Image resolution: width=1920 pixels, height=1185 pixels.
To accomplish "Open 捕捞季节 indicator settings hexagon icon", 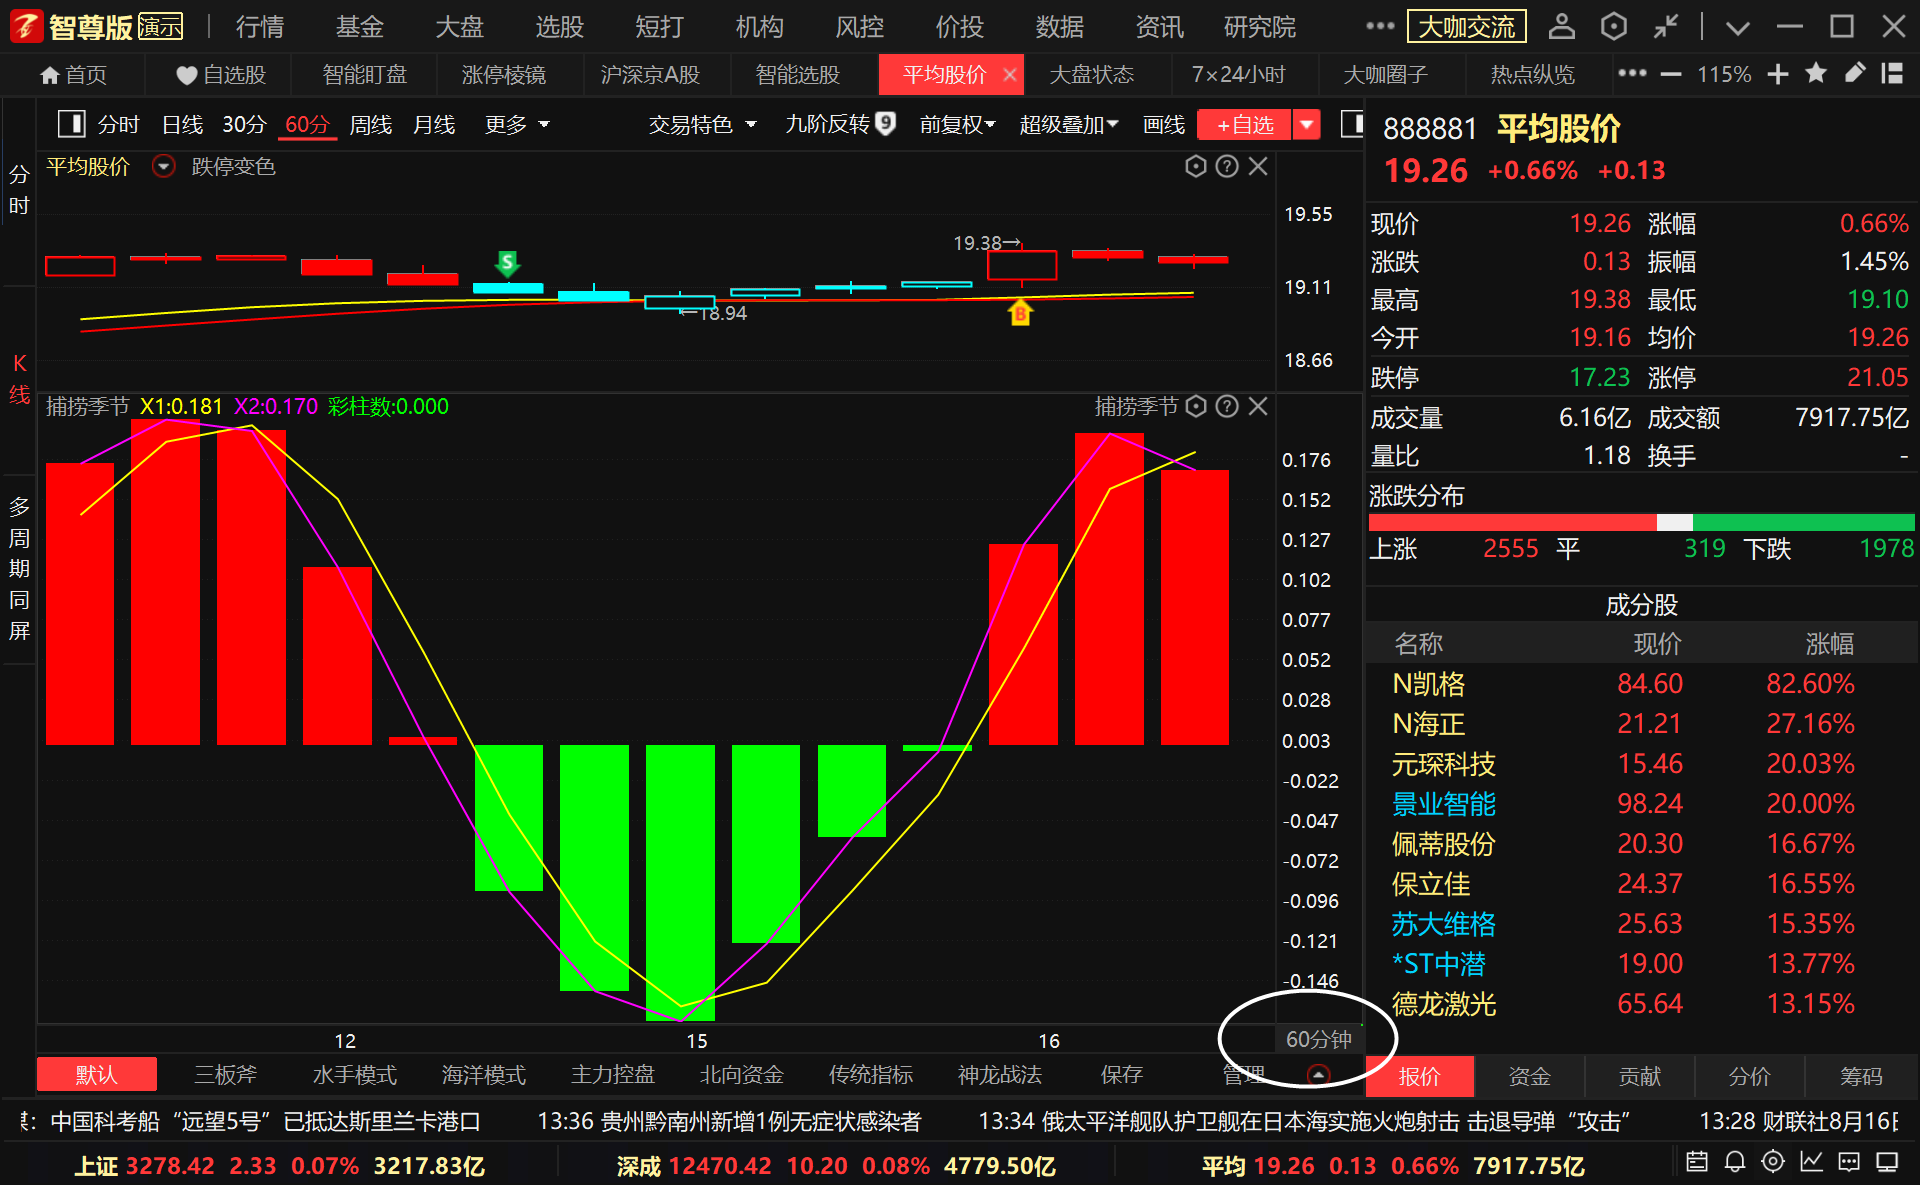I will 1195,406.
